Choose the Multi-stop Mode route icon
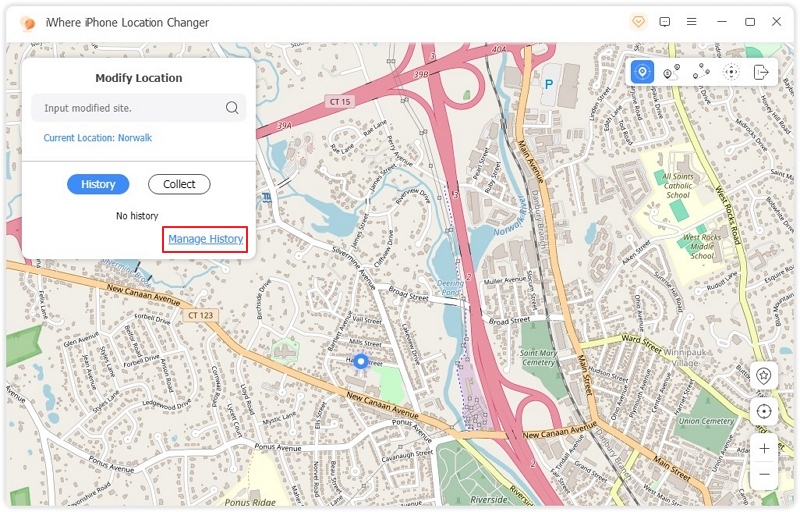This screenshot has height=512, width=800. pyautogui.click(x=701, y=72)
